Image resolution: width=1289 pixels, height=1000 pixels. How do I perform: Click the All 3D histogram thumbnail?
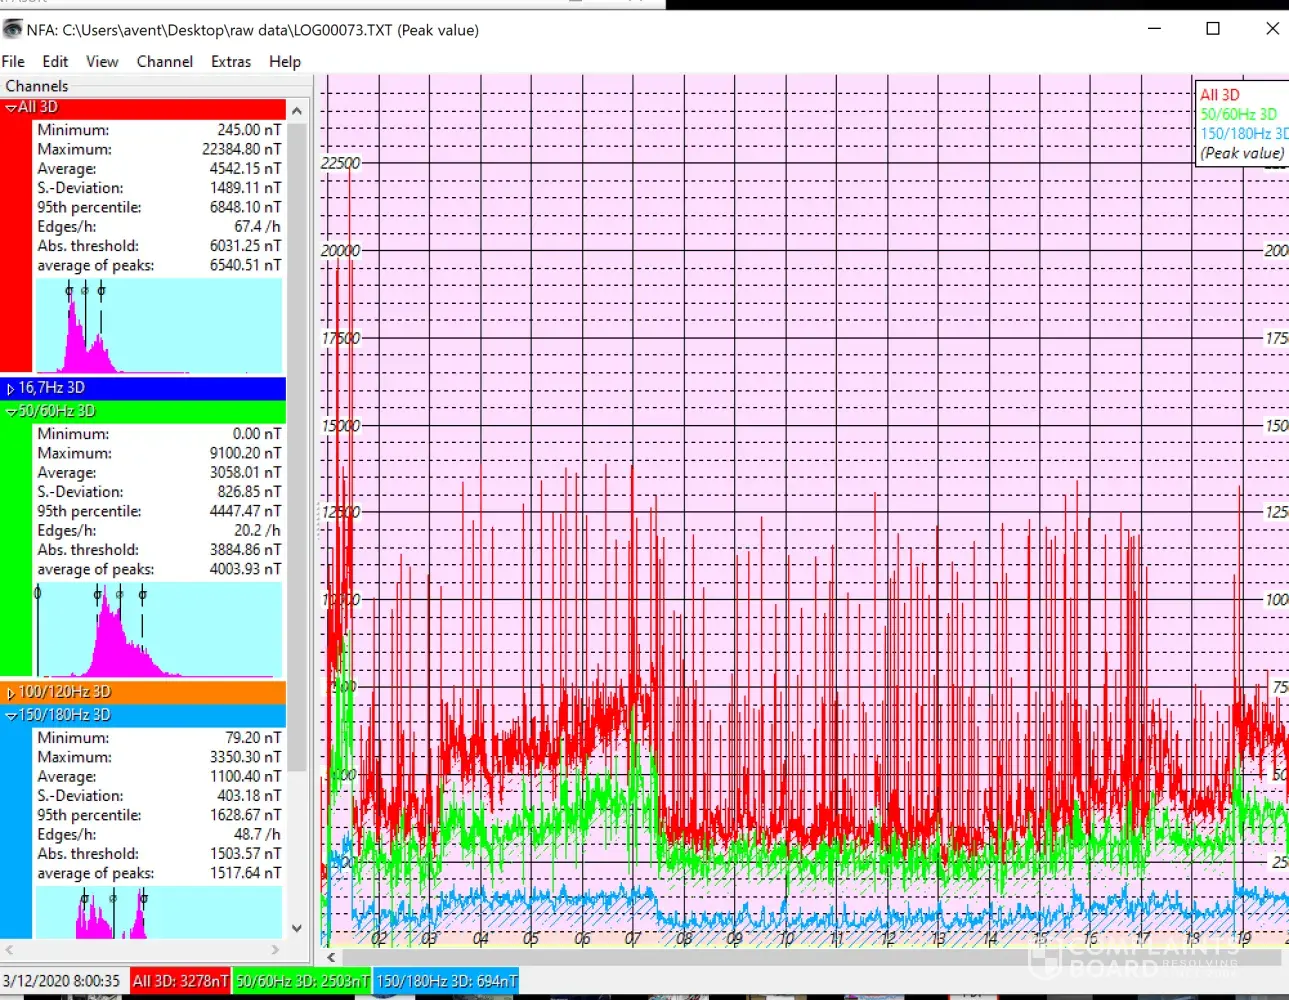click(x=159, y=325)
